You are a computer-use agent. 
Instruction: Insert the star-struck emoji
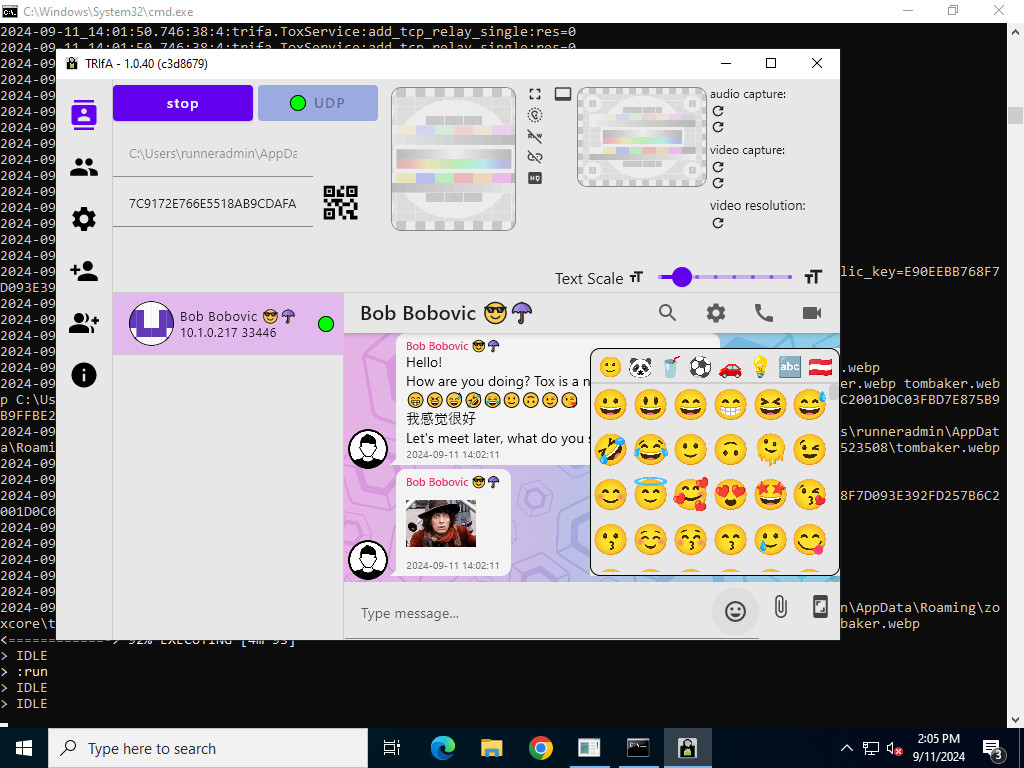click(770, 494)
